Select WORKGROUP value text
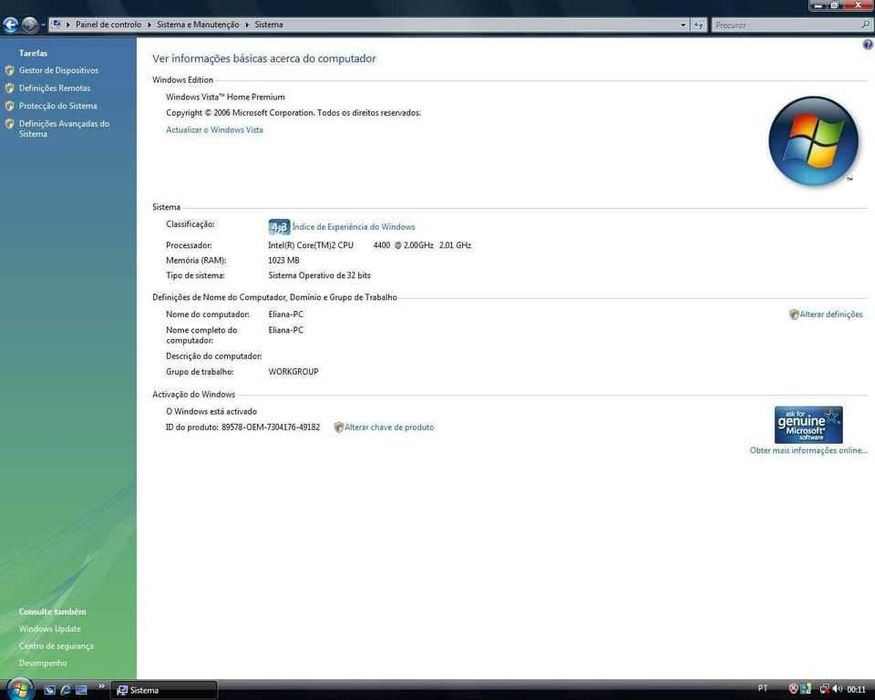The height and width of the screenshot is (700, 875). (294, 372)
